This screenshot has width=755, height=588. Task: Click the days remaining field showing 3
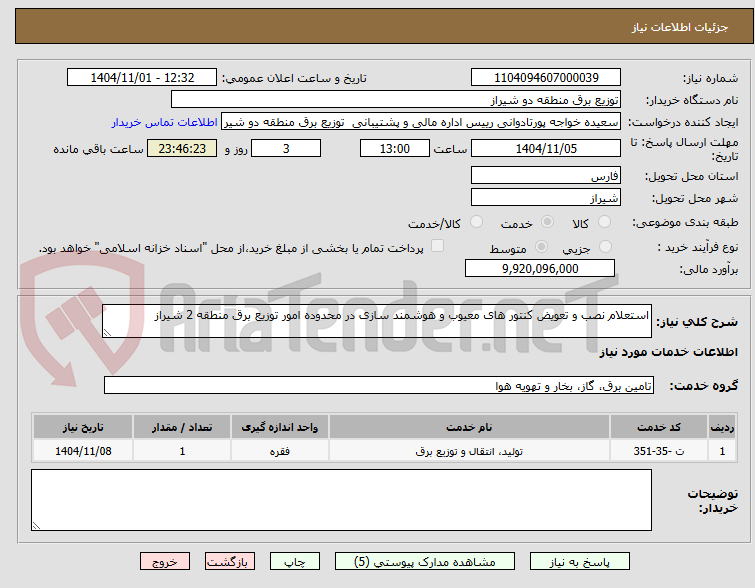[x=286, y=148]
